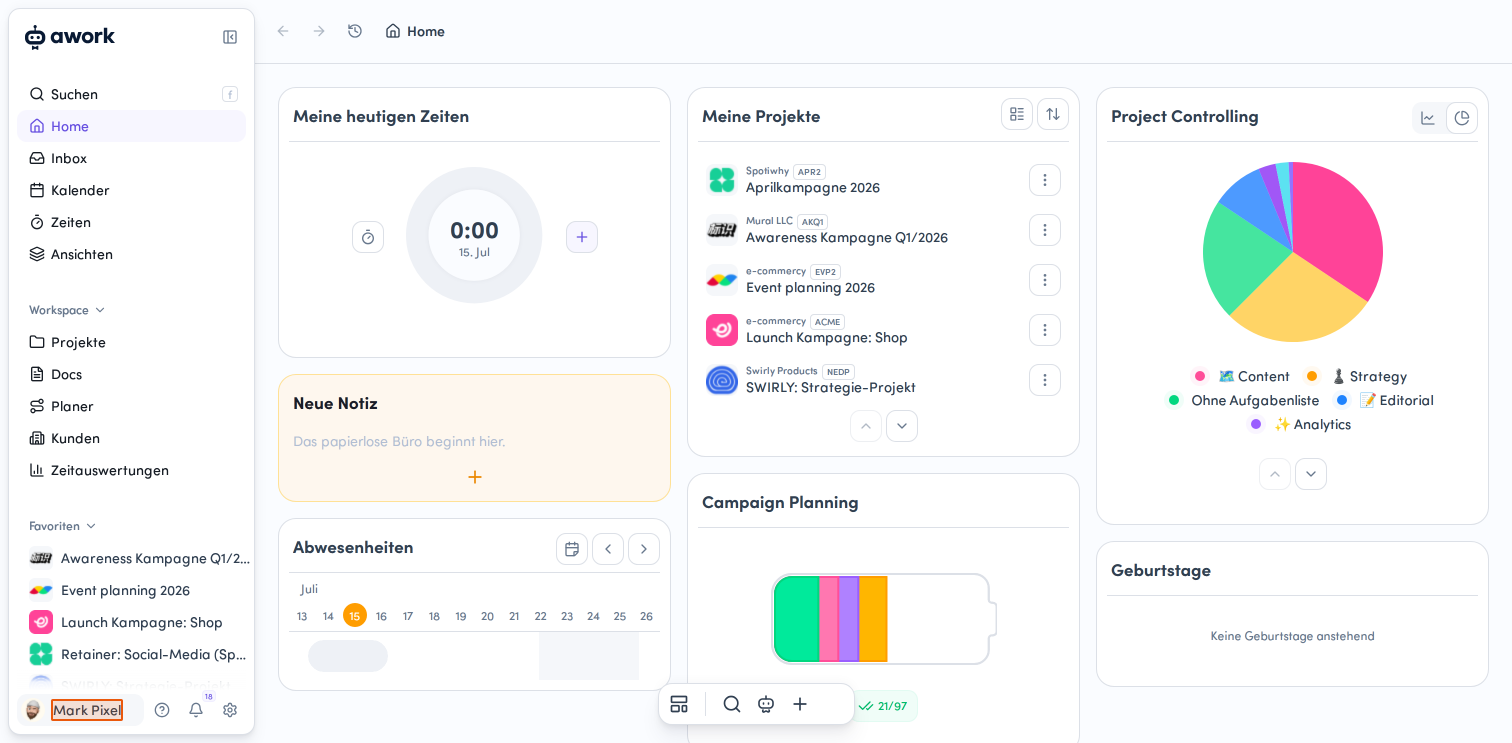Click the awork logo
The height and width of the screenshot is (743, 1512).
pos(70,37)
